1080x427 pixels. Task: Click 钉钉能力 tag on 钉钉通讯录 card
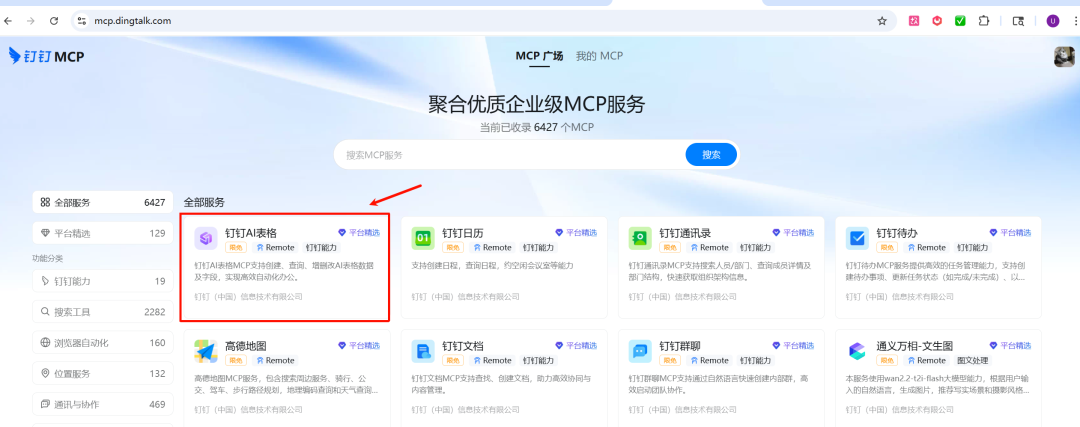(756, 247)
